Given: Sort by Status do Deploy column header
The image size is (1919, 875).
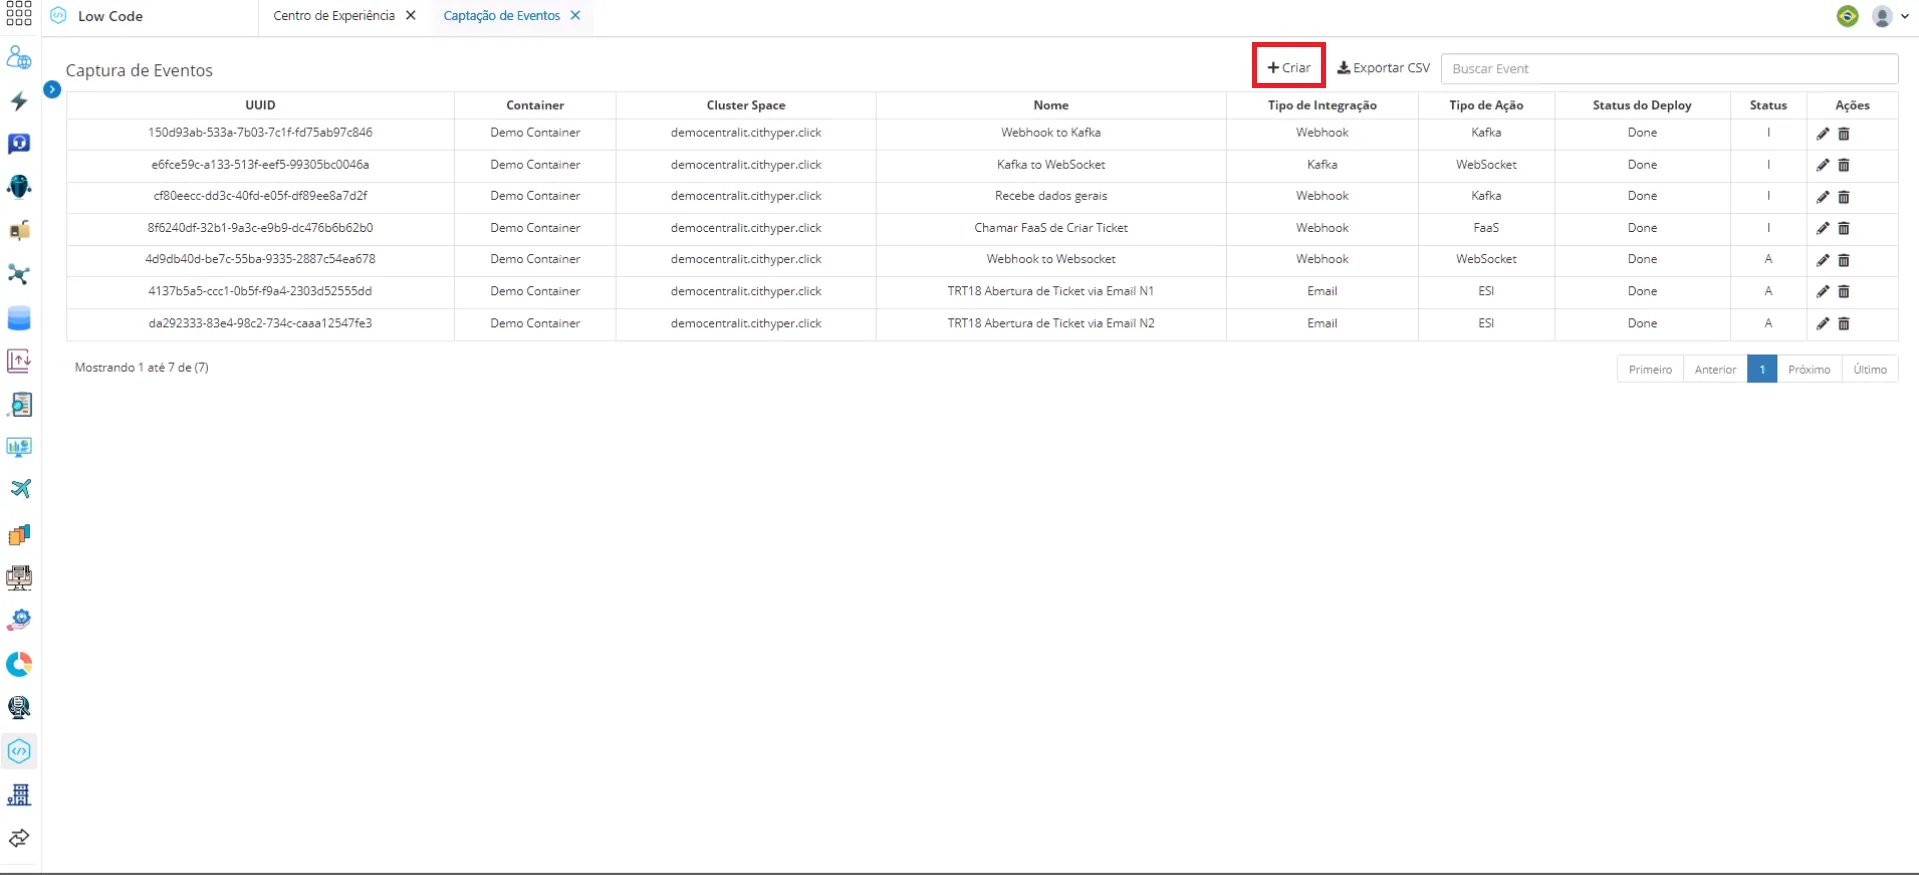Looking at the screenshot, I should tap(1642, 105).
